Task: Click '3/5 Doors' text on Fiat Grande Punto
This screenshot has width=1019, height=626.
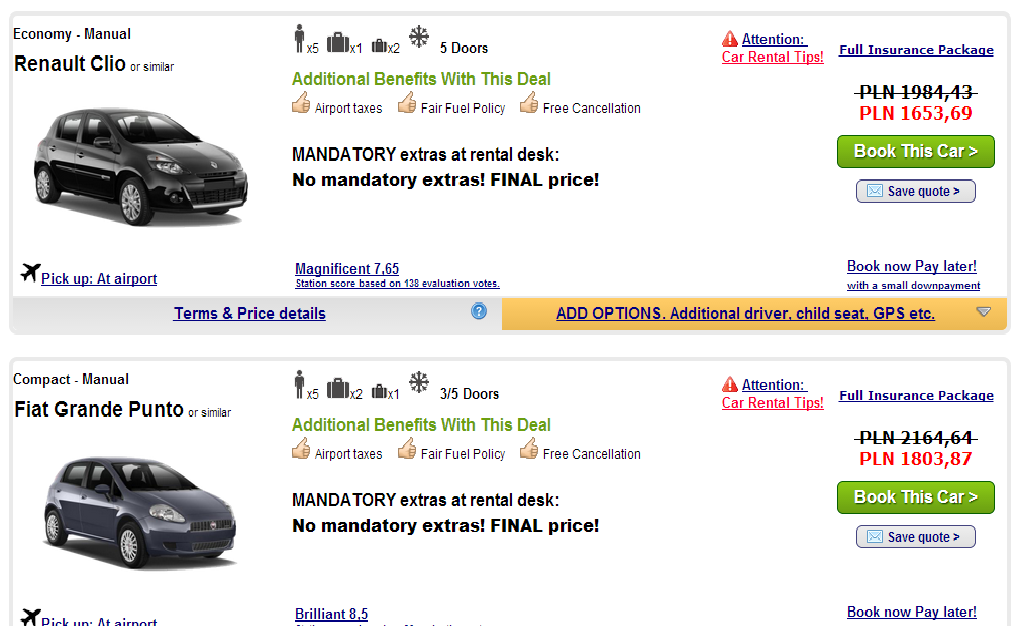Action: point(469,394)
